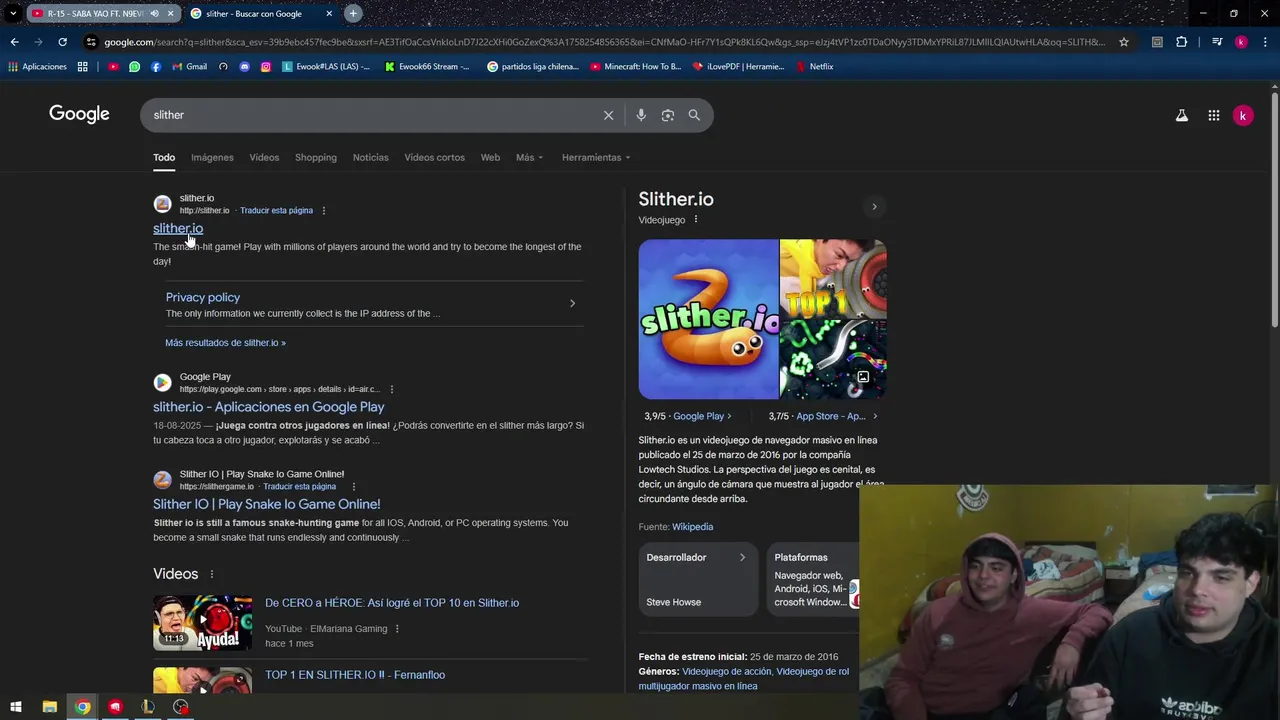
Task: Open the Google Play rating chevron
Action: (729, 416)
